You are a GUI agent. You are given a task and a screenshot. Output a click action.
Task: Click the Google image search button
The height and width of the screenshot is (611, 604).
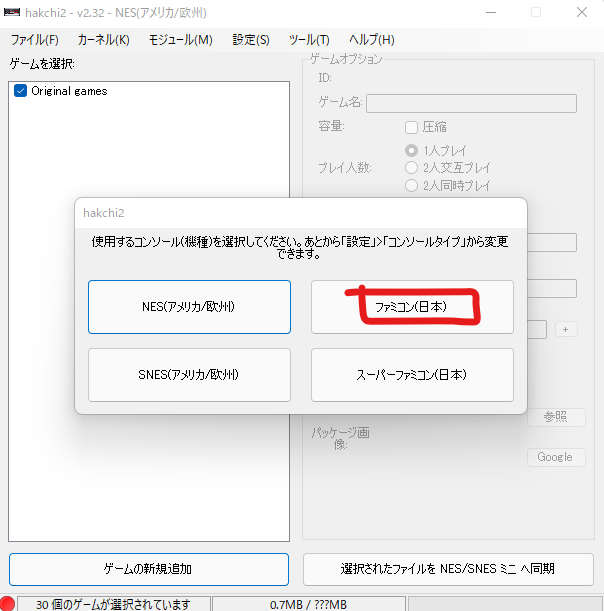[556, 457]
